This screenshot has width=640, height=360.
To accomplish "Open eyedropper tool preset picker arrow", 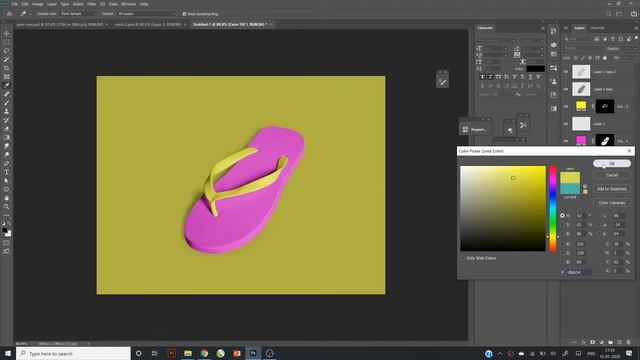I will tap(30, 14).
